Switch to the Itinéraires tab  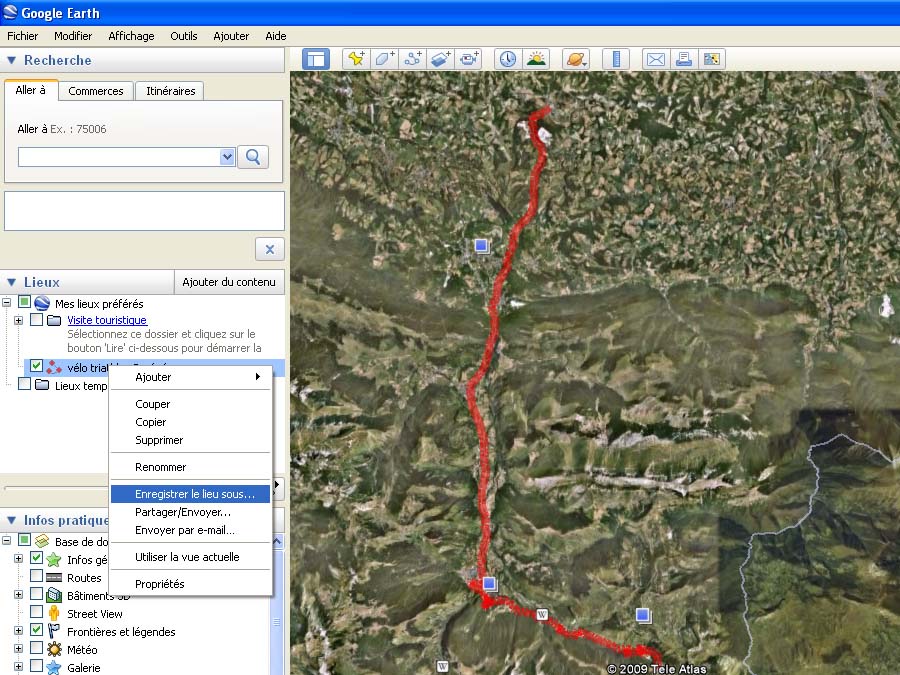pyautogui.click(x=171, y=91)
